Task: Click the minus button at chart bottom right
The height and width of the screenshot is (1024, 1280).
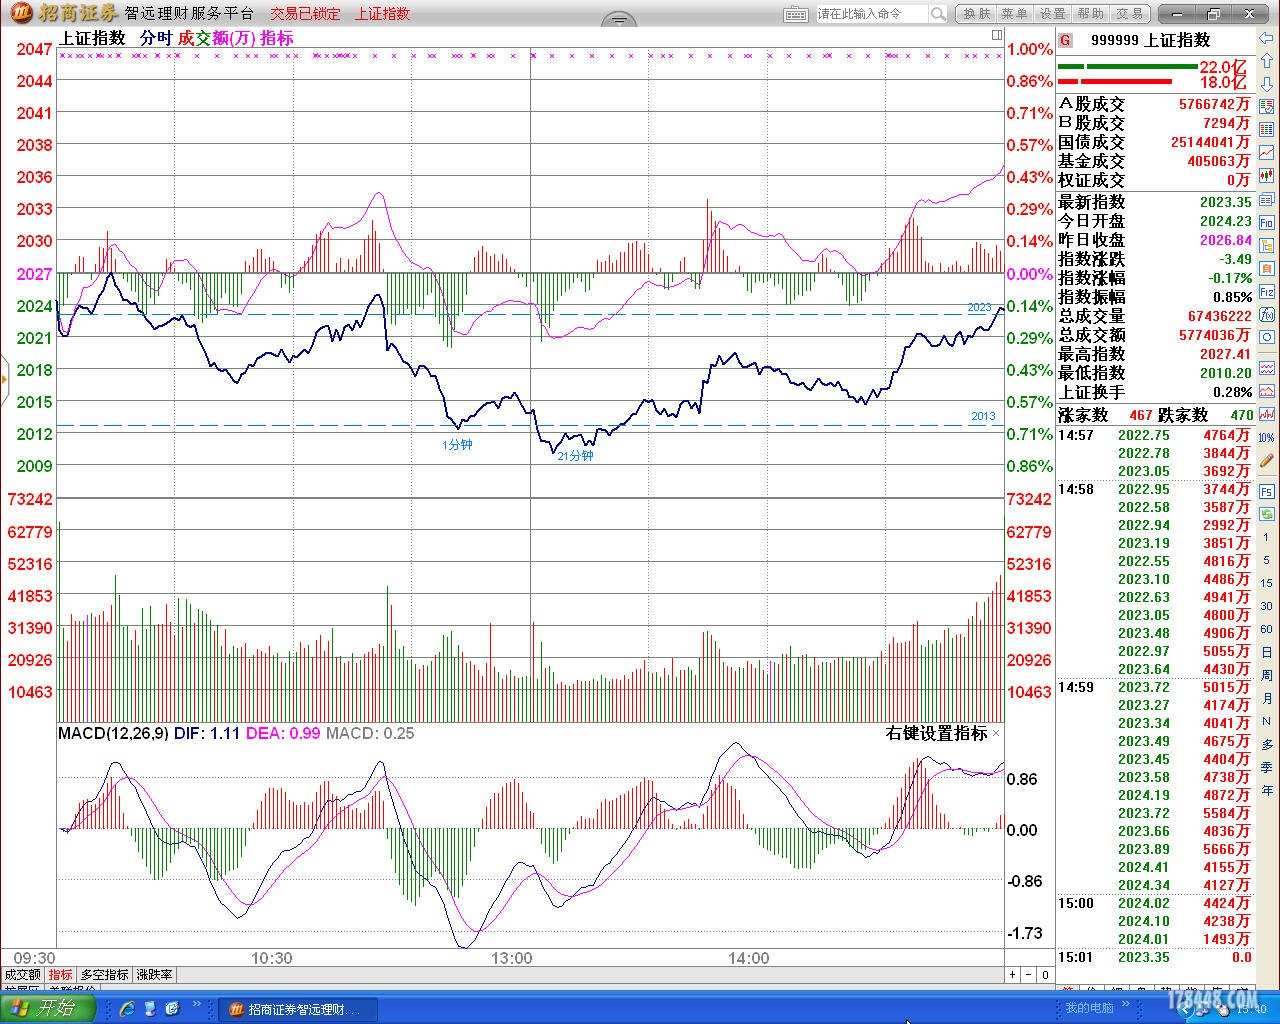Action: [1029, 974]
